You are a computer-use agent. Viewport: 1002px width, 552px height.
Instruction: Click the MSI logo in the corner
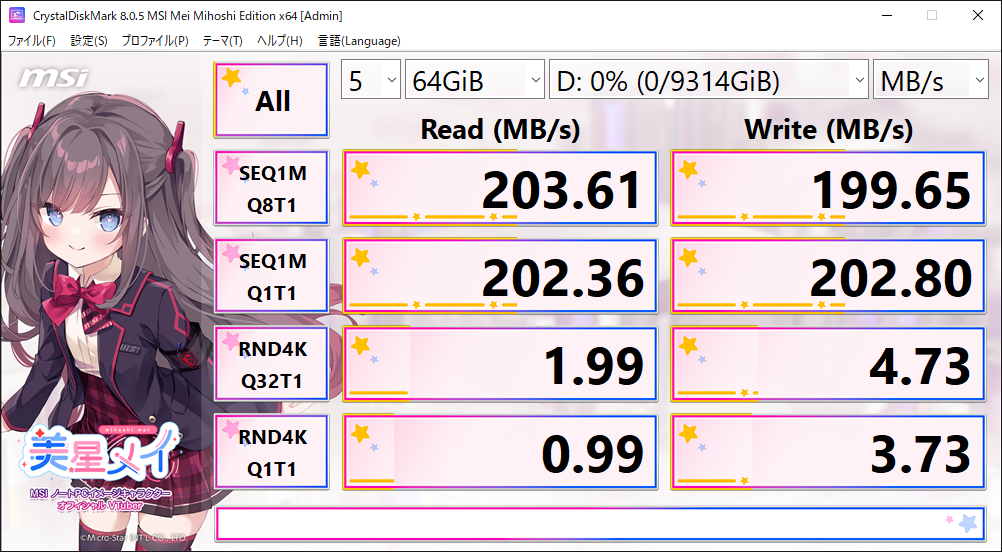pos(54,78)
